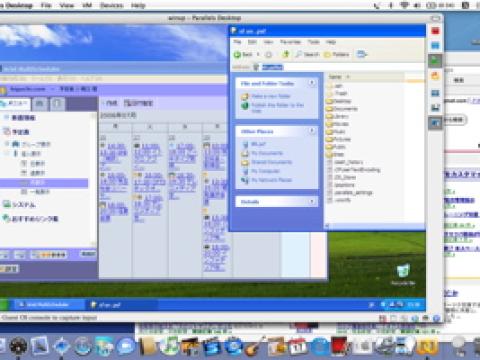Collapse File and Folder Tasks panel

click(x=312, y=83)
